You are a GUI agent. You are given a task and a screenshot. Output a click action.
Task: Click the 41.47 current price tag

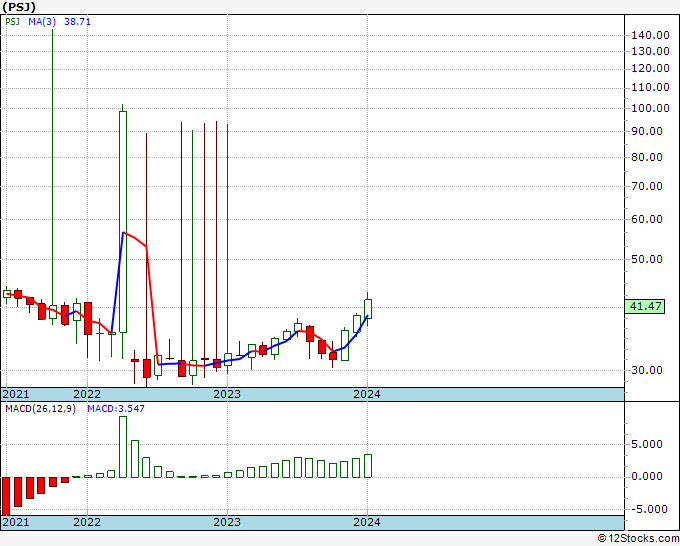pos(645,306)
